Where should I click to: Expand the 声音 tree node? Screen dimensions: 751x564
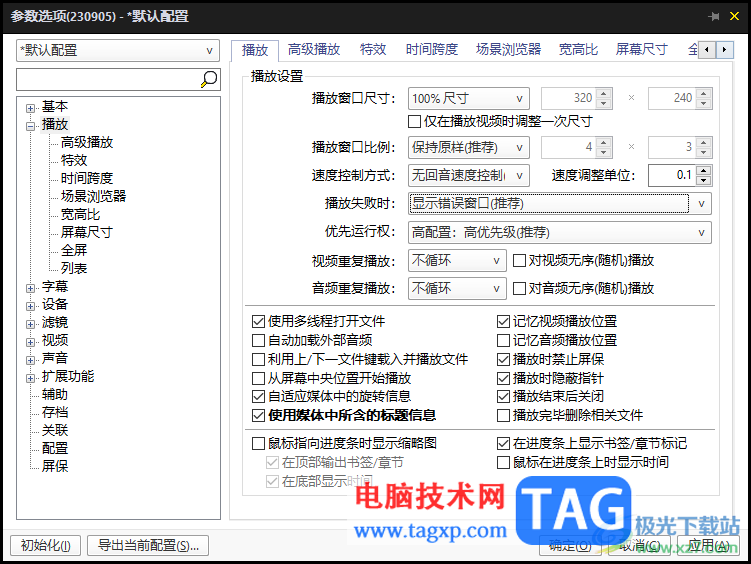(x=31, y=360)
